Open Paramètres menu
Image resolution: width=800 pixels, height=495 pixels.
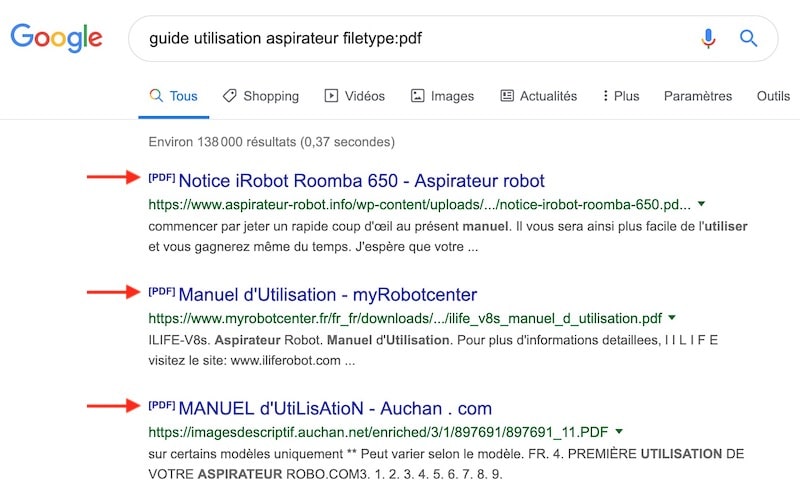pyautogui.click(x=698, y=96)
